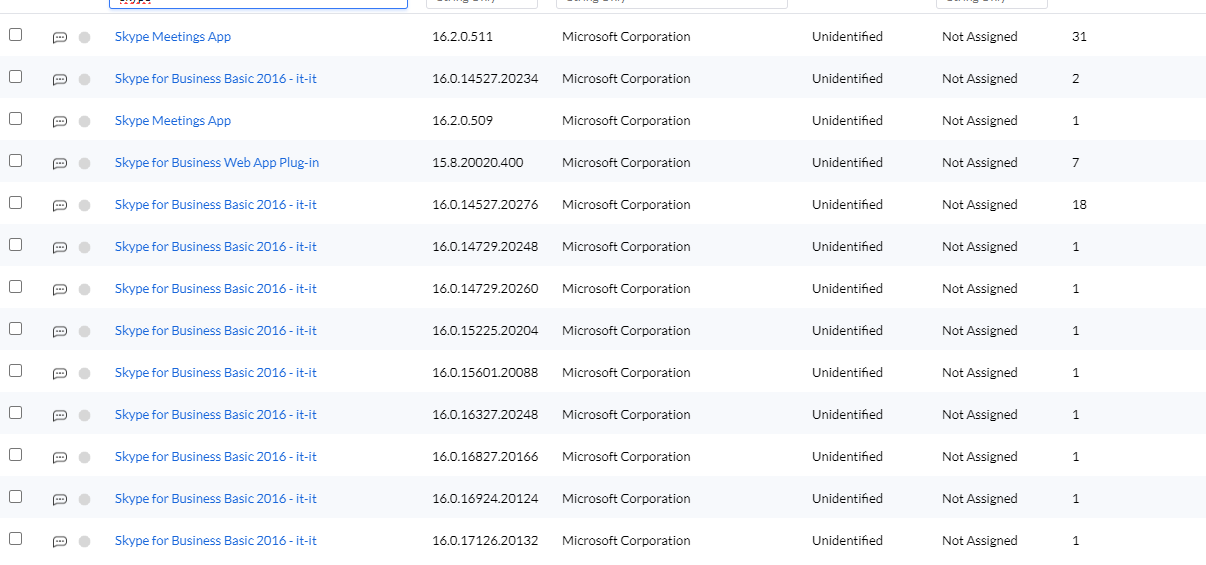Click comment icon on version 16.0.14729.20260 row
This screenshot has width=1206, height=565.
[60, 290]
